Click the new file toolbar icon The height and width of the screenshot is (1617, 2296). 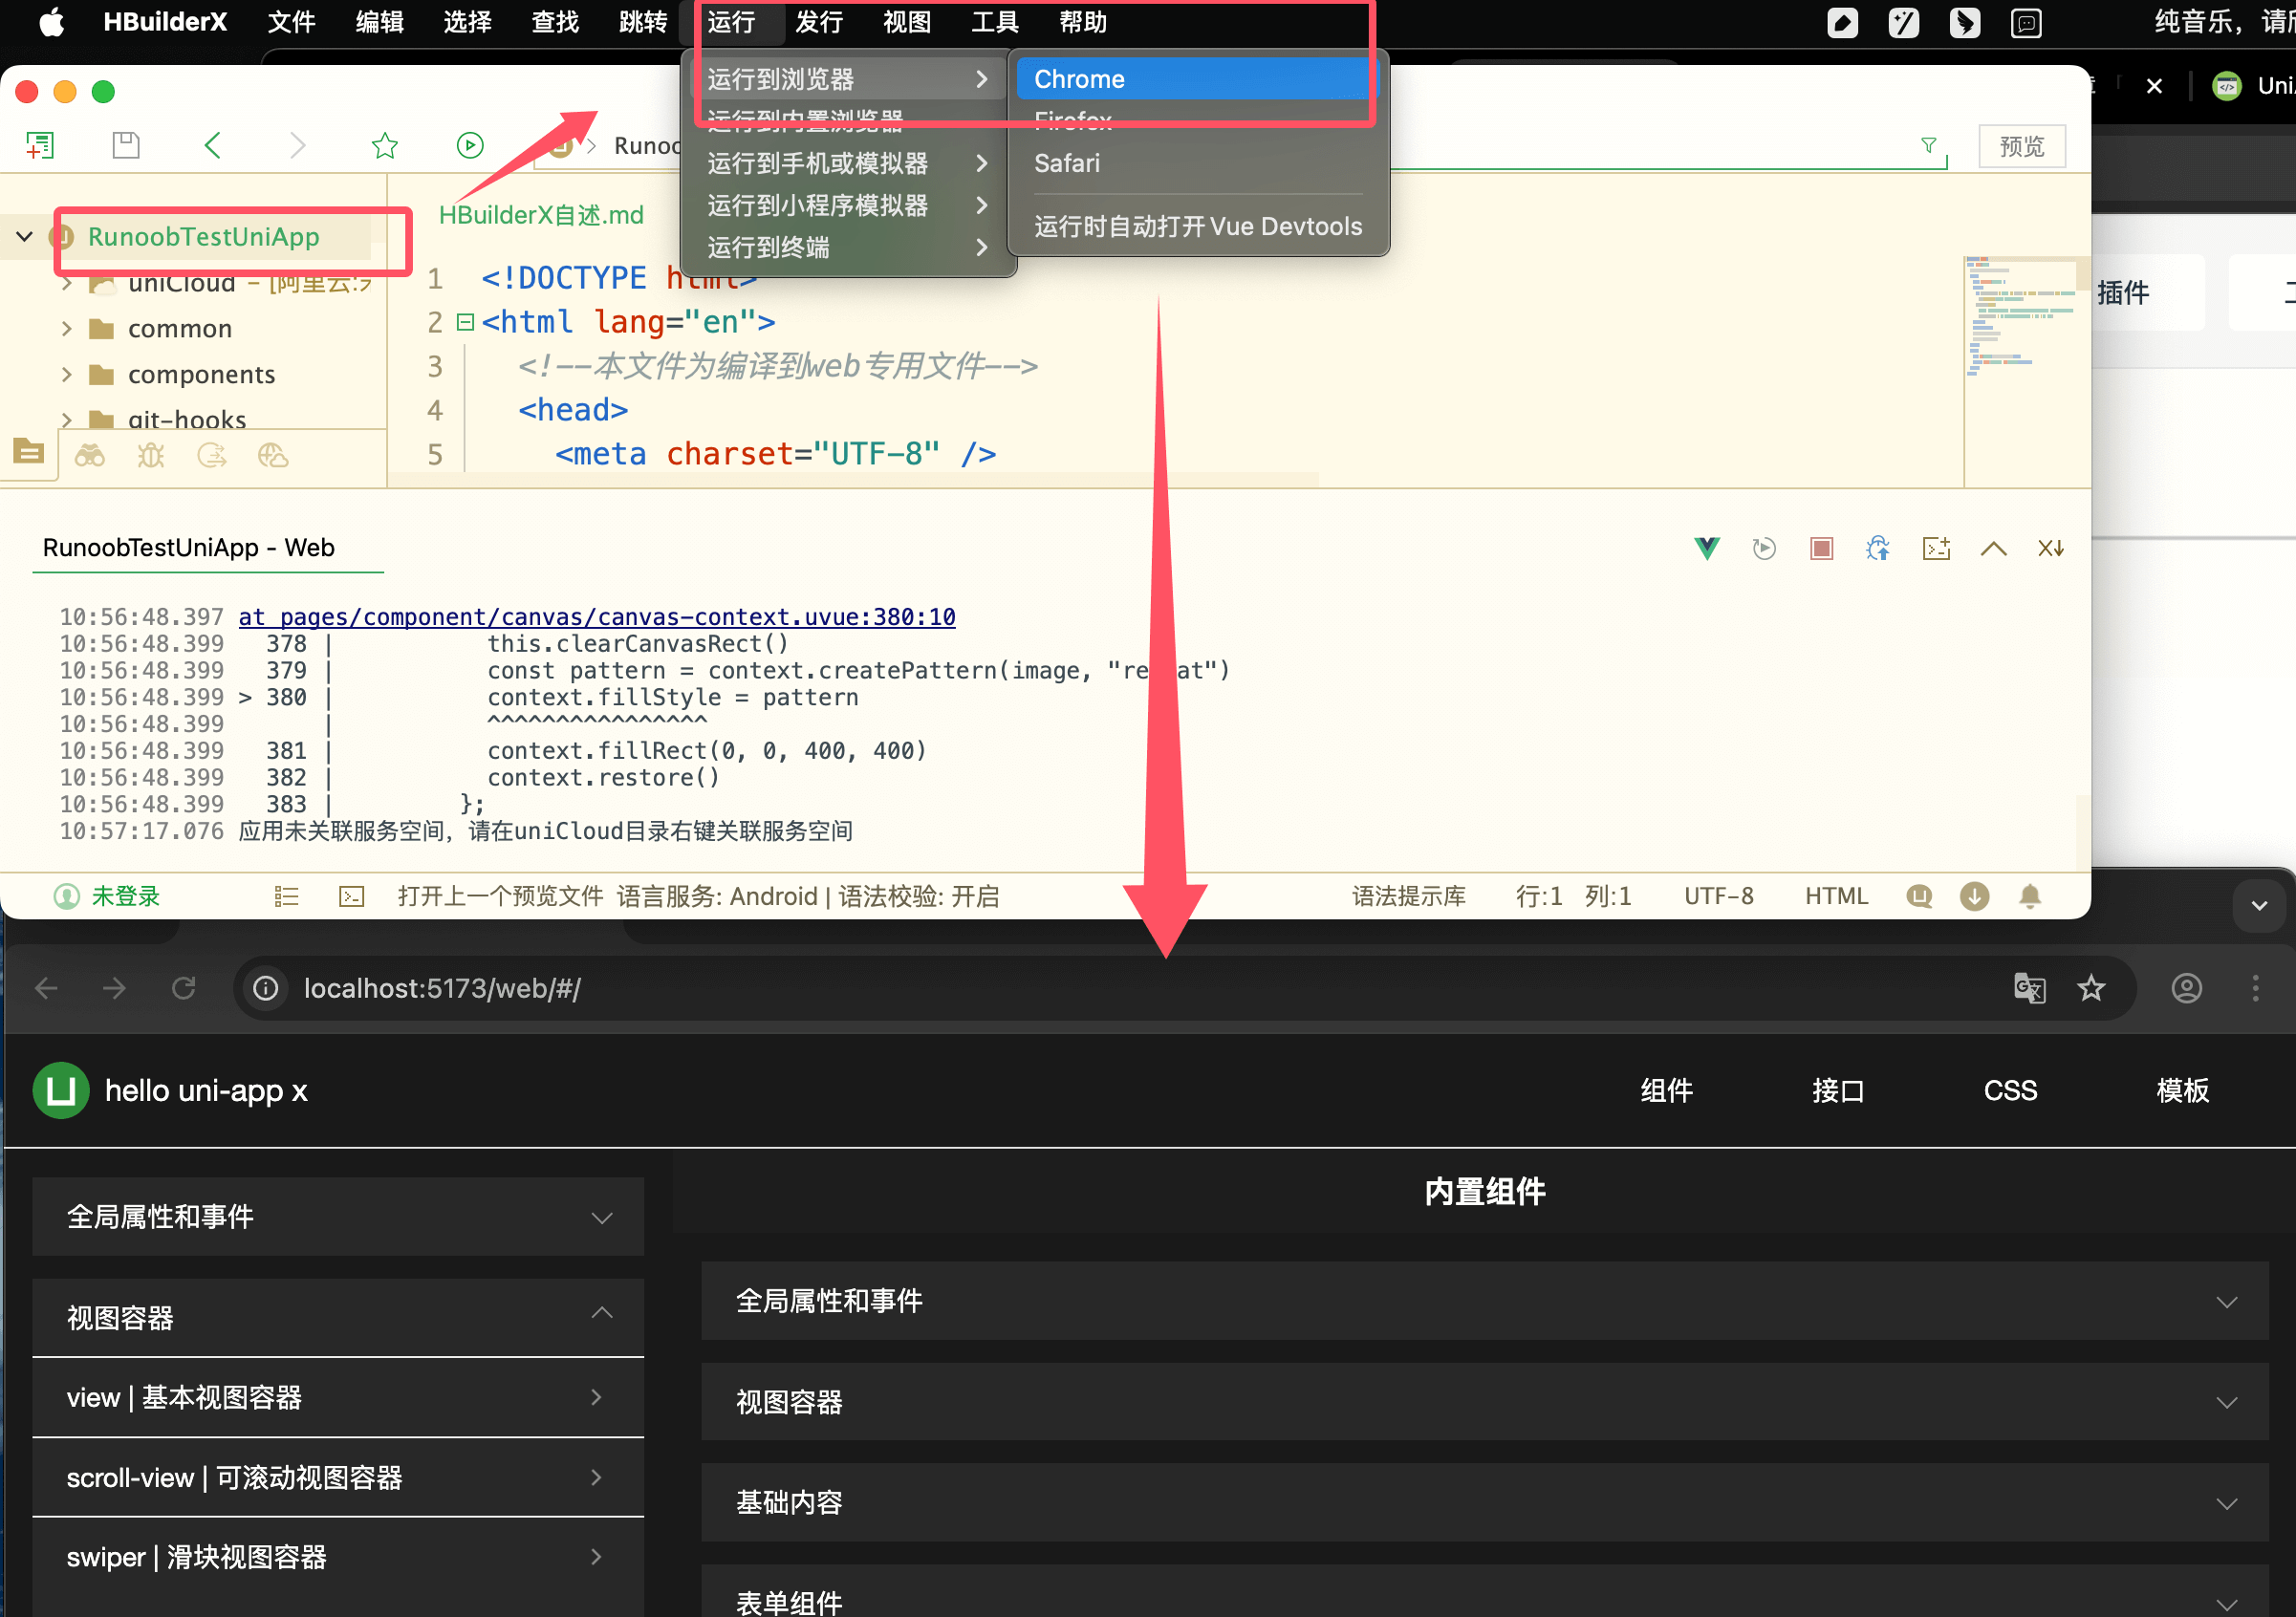[40, 146]
